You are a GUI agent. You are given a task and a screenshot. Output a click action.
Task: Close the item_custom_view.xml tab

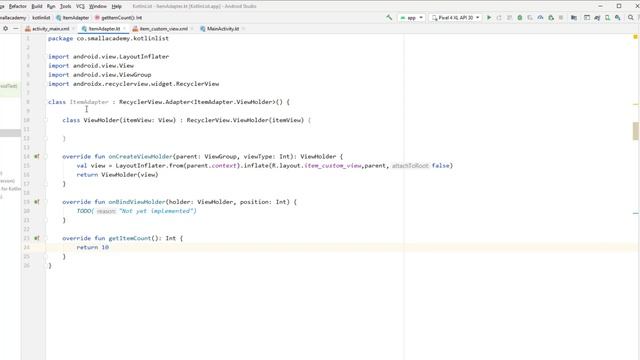tap(192, 29)
